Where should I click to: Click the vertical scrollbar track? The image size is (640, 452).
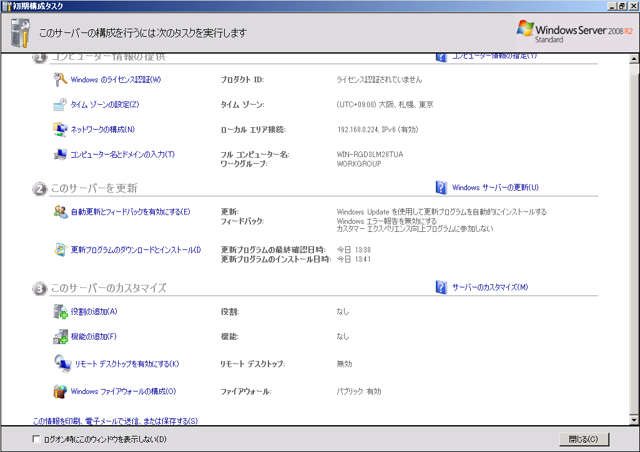(633, 239)
